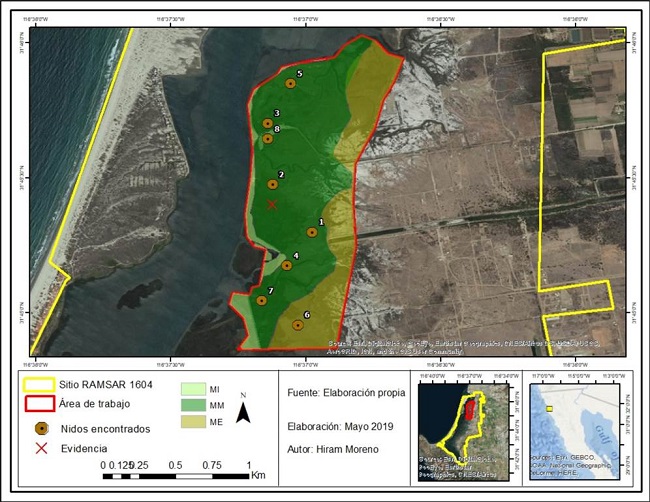Click the 'Nidos encontrados' legend label
650x502 pixels.
point(105,429)
